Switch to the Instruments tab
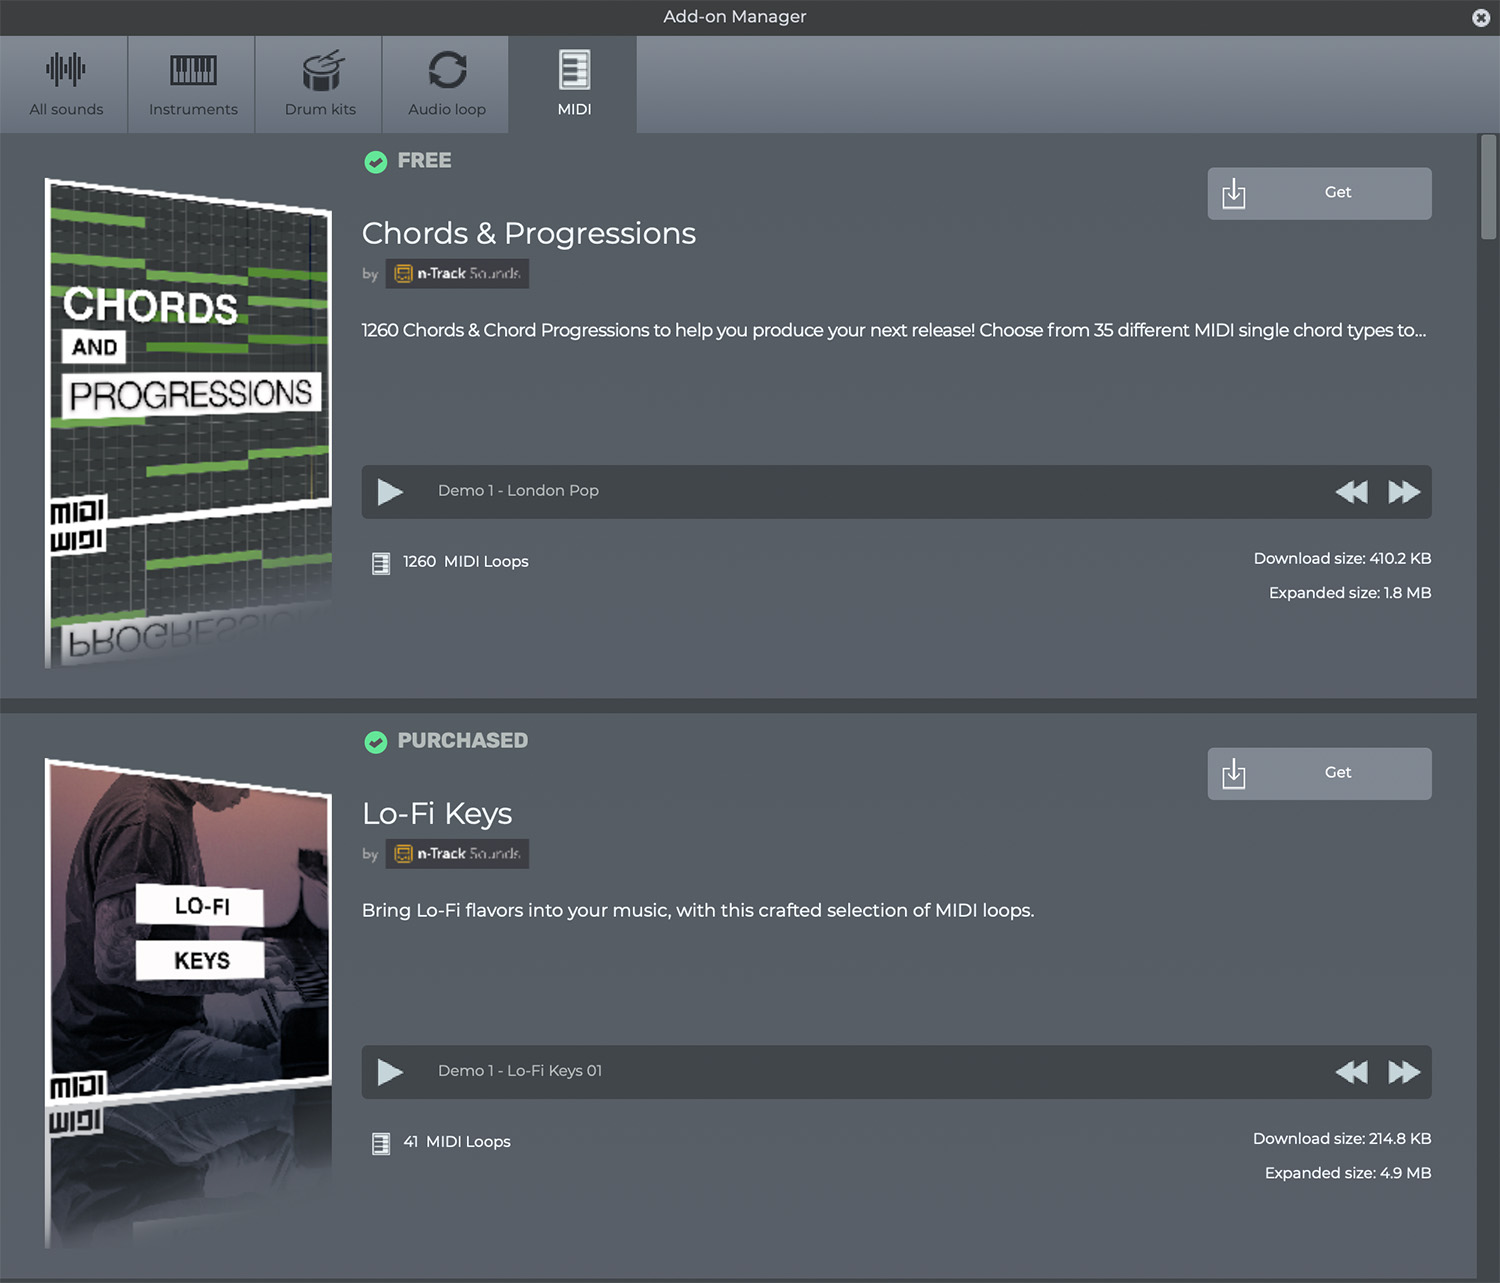Viewport: 1500px width, 1283px height. (193, 85)
